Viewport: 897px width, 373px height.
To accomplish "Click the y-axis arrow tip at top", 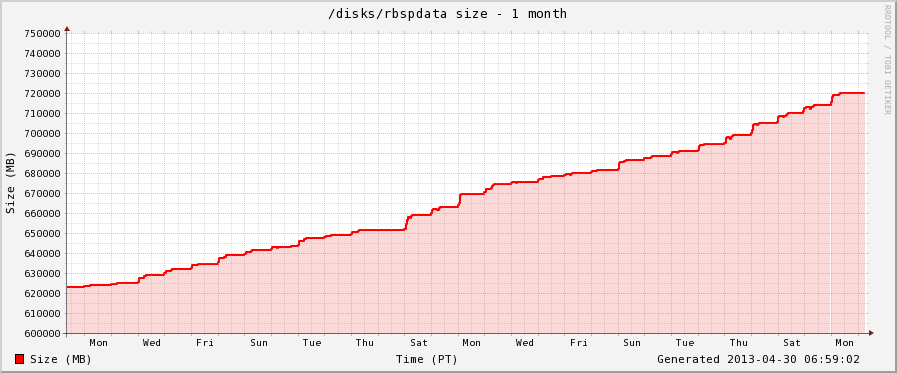I will tap(67, 28).
